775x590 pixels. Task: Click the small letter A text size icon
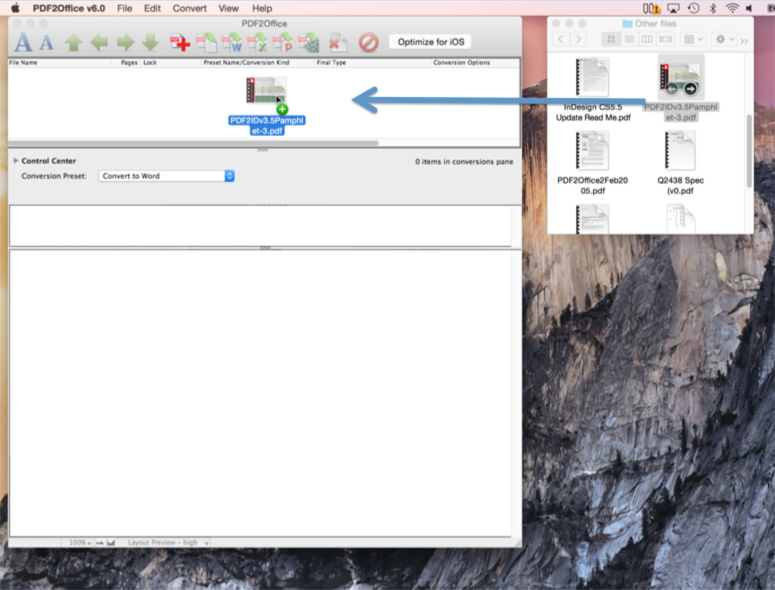point(46,42)
